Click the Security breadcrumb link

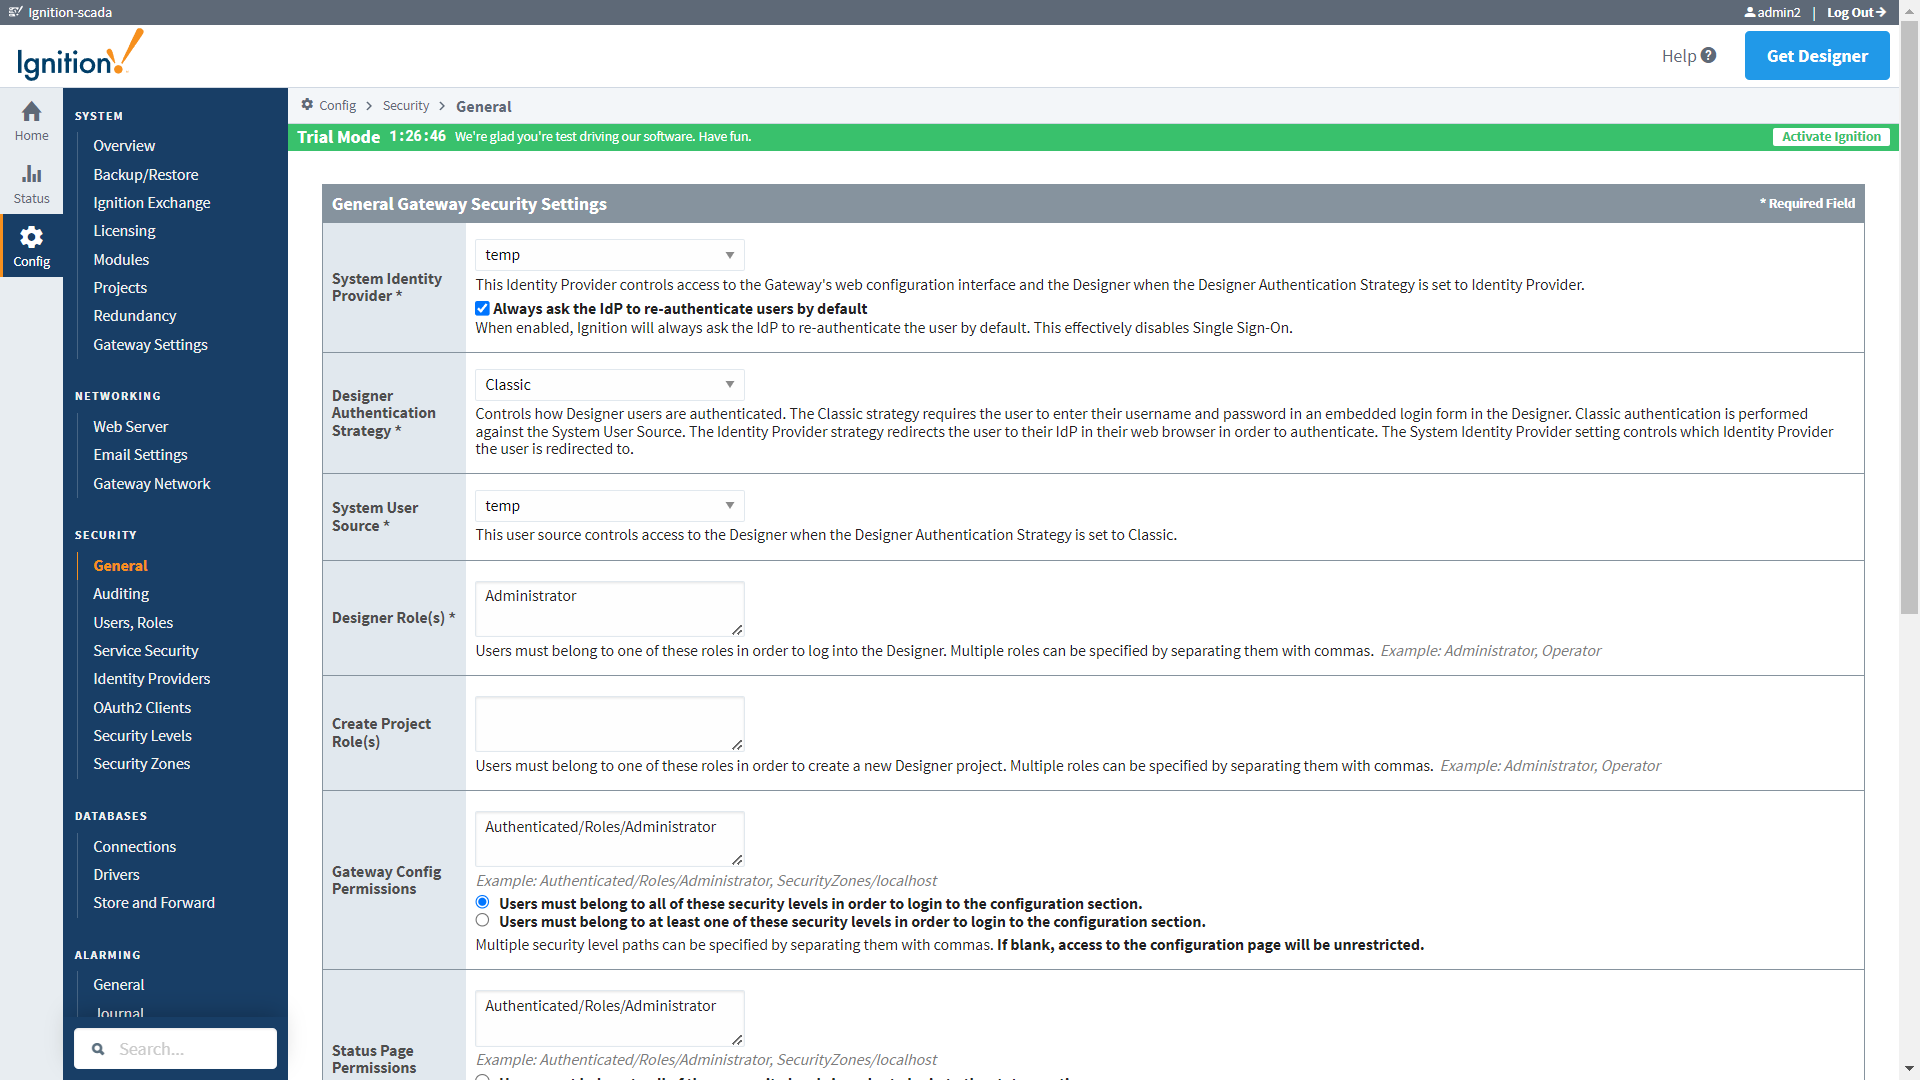(x=405, y=105)
